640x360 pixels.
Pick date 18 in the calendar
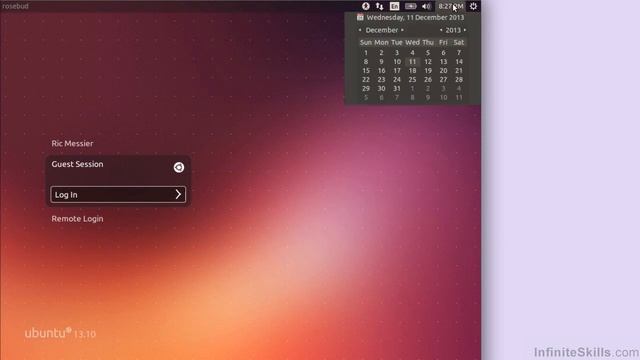tap(412, 71)
